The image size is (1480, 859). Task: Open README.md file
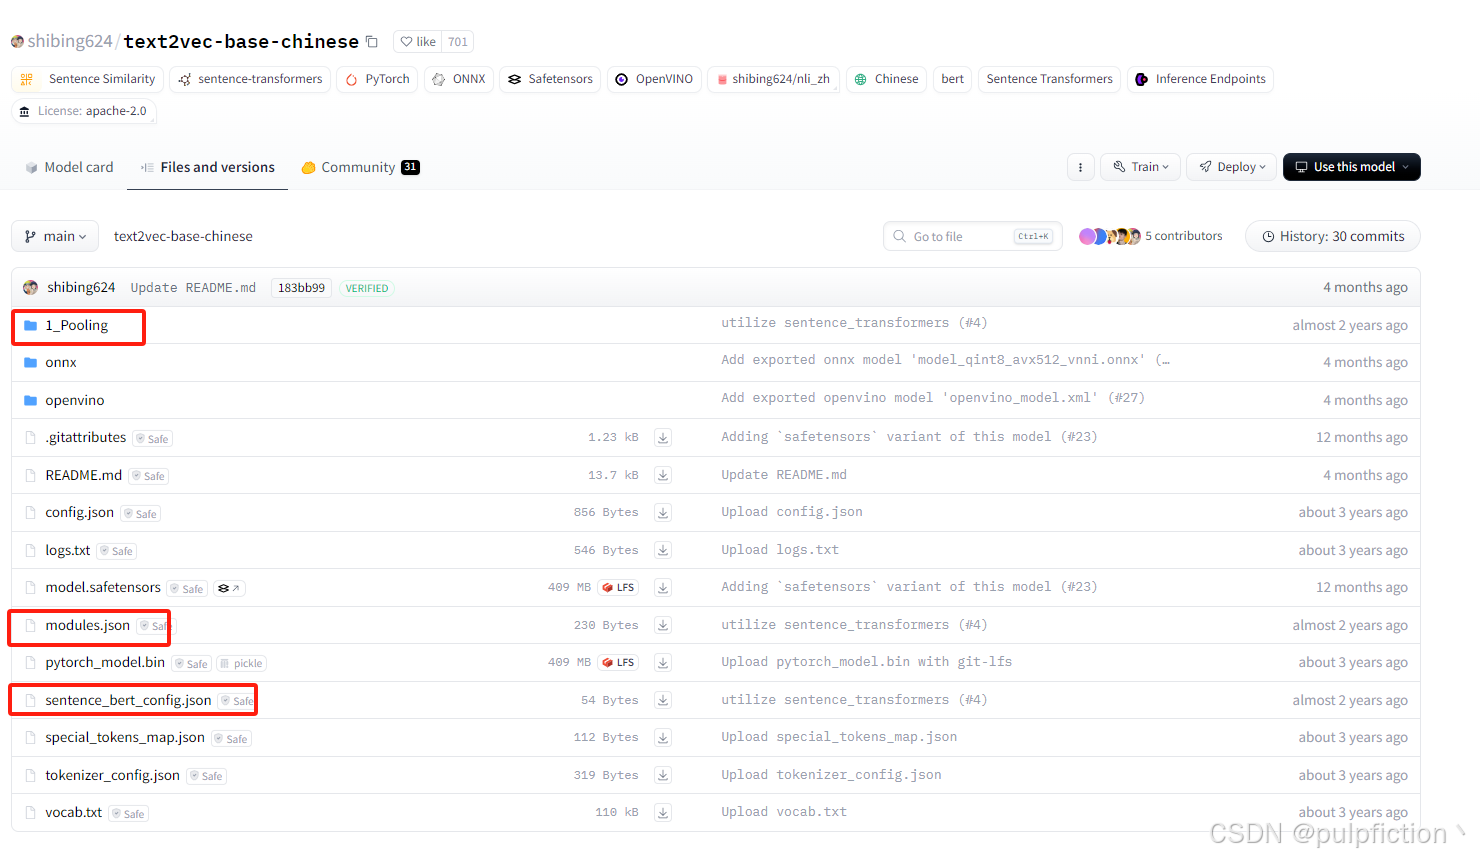pyautogui.click(x=83, y=475)
